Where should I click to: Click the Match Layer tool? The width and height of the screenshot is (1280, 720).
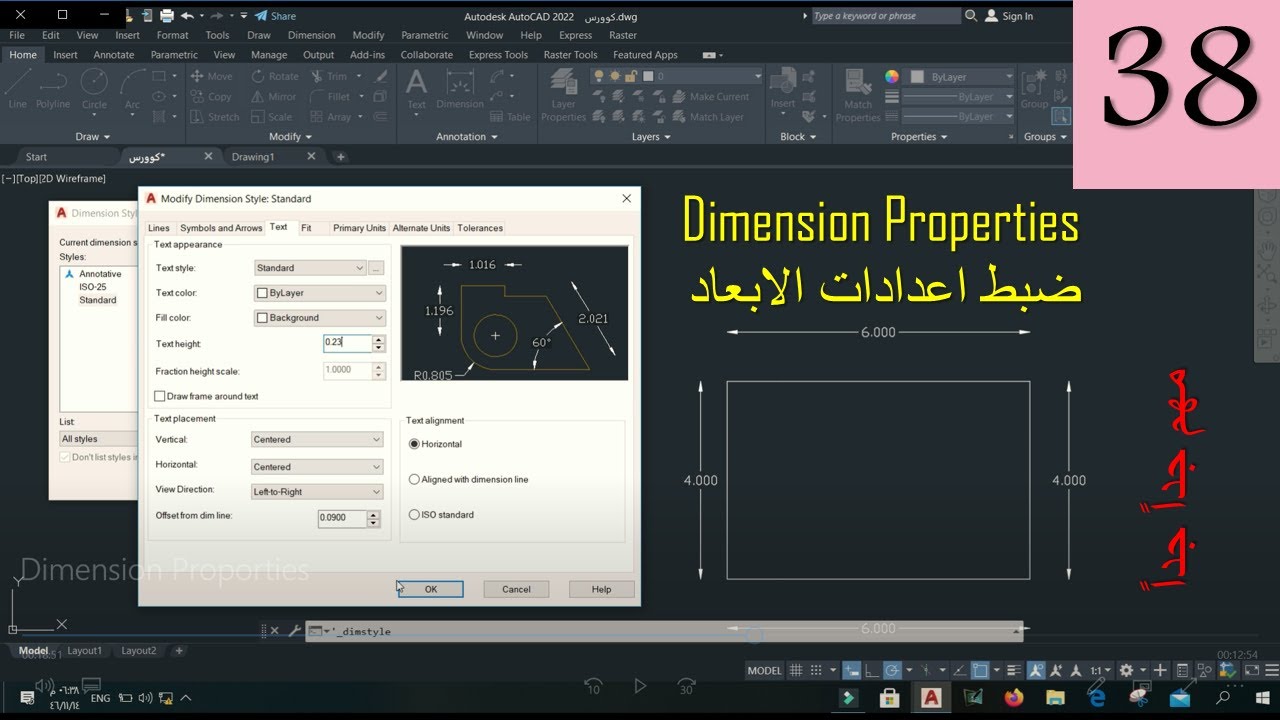(x=708, y=117)
